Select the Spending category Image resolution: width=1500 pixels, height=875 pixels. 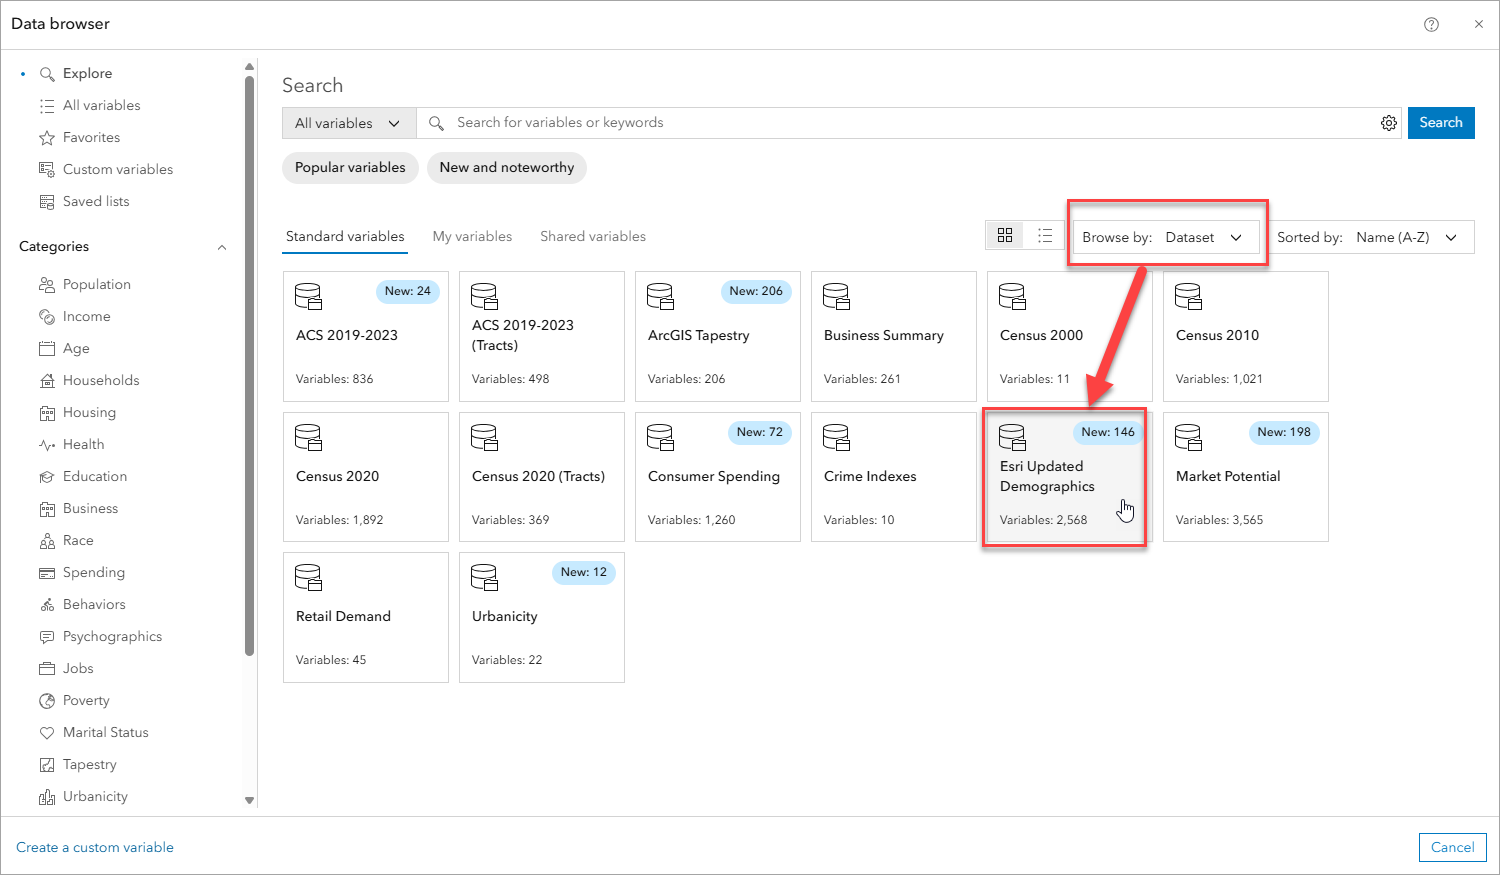coord(92,572)
